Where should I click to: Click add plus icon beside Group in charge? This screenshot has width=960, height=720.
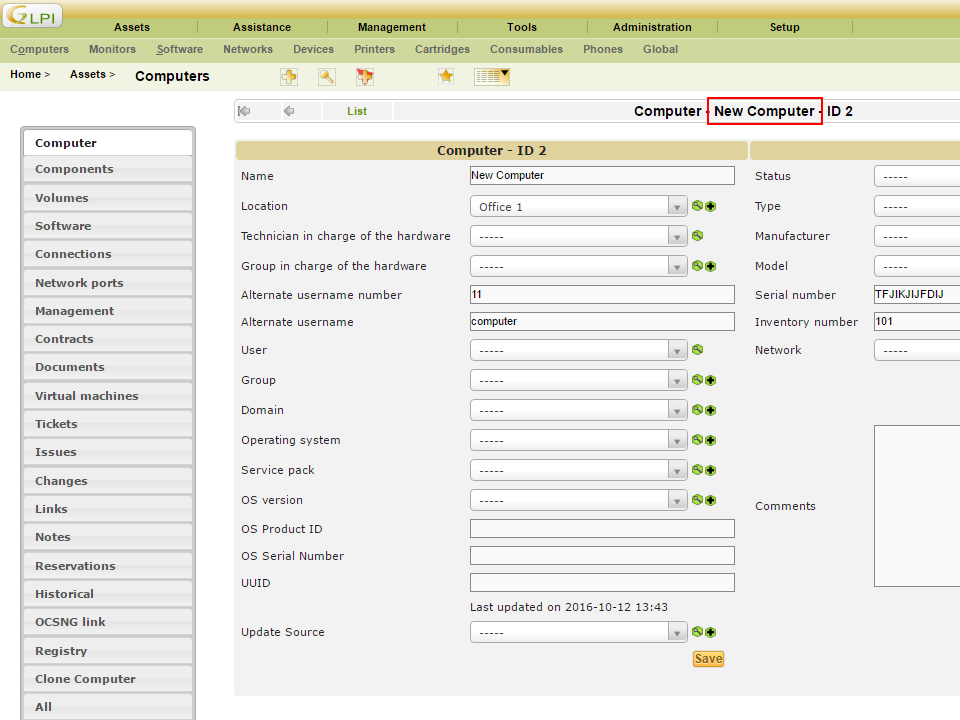710,266
